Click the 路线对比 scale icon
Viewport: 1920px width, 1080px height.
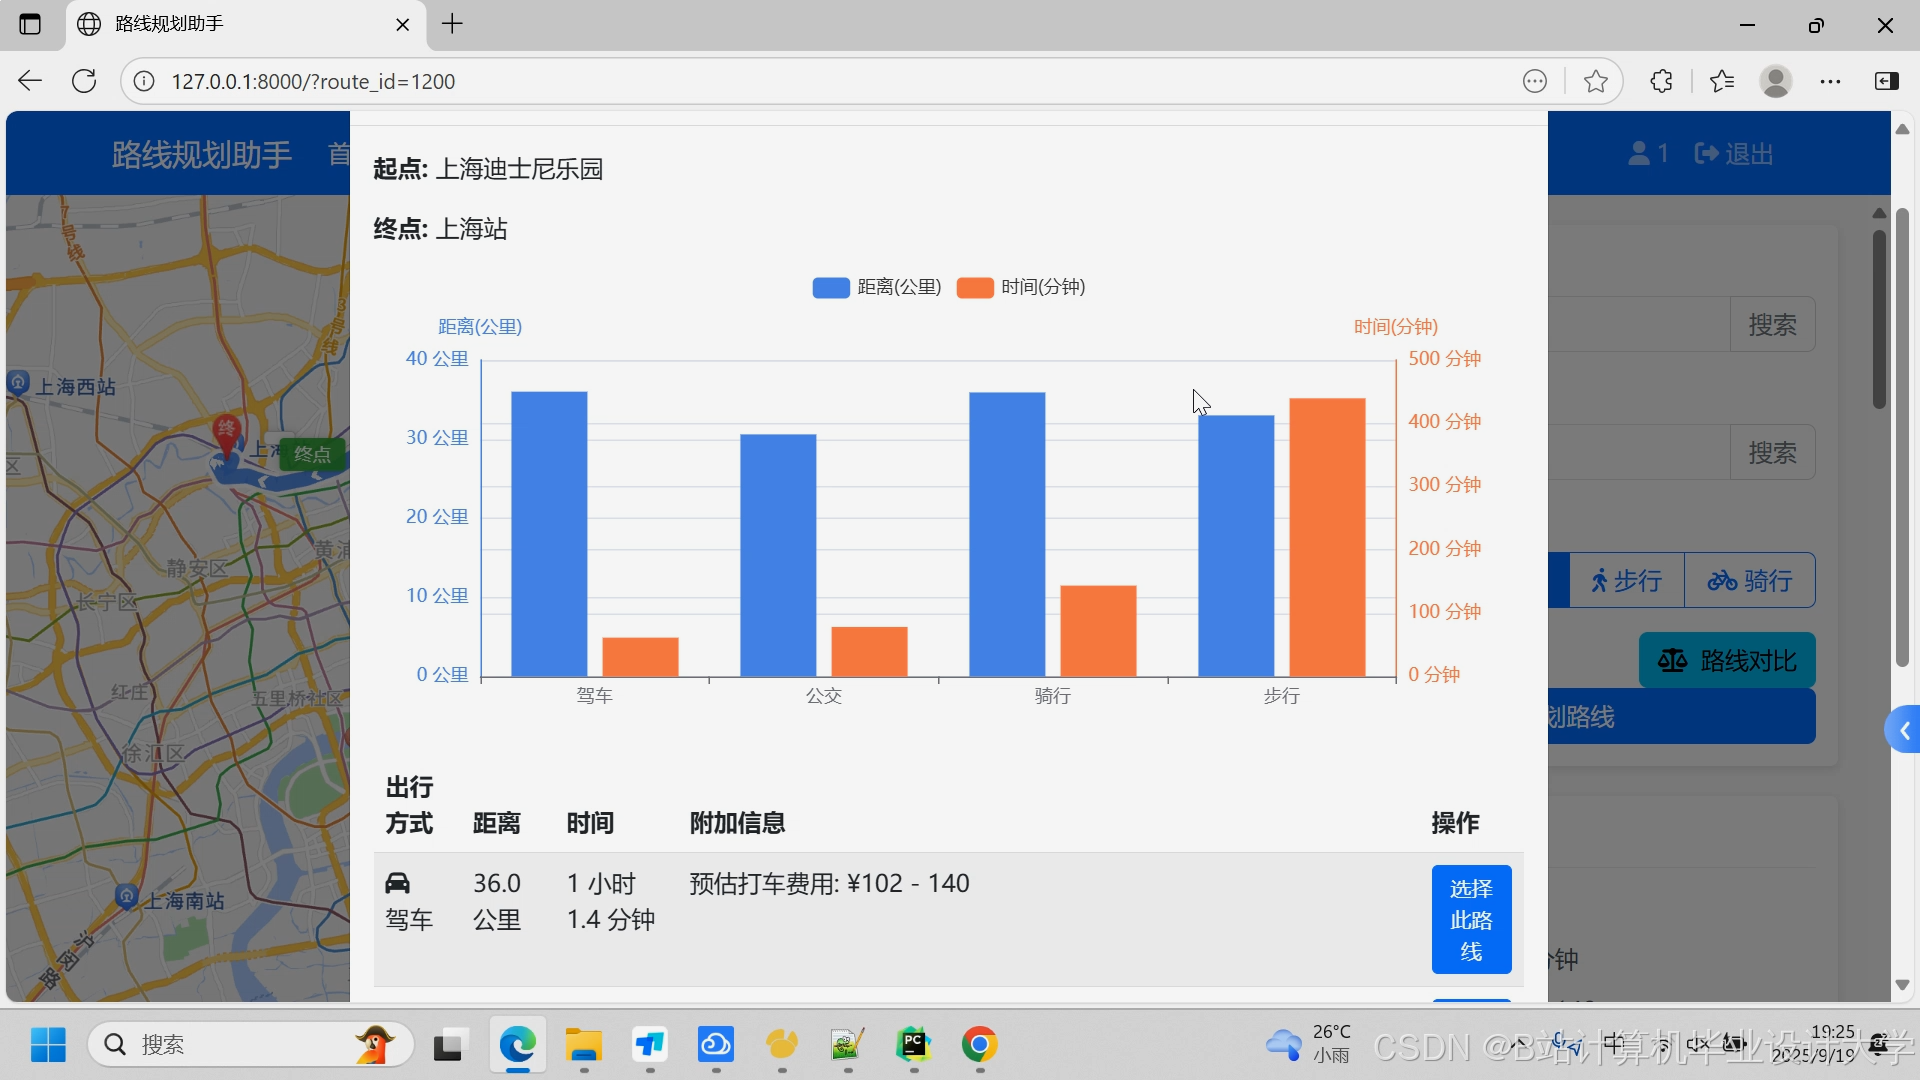1672,661
